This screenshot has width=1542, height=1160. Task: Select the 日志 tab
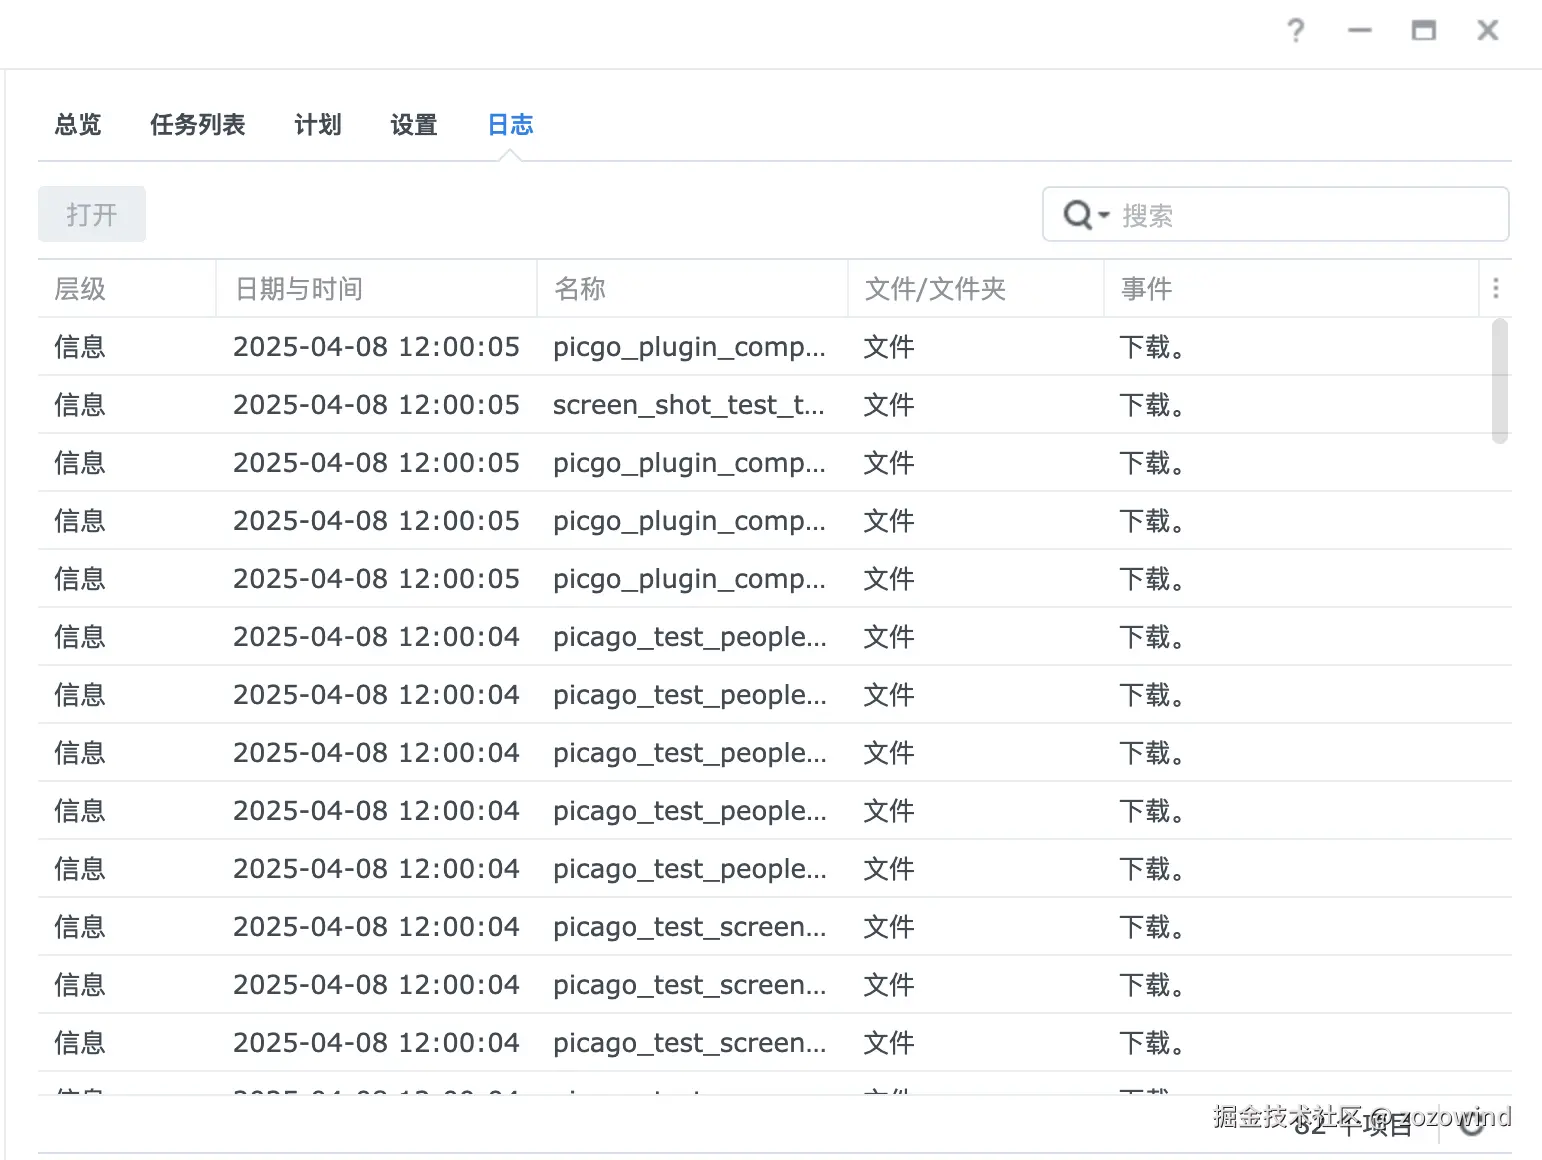pyautogui.click(x=510, y=125)
